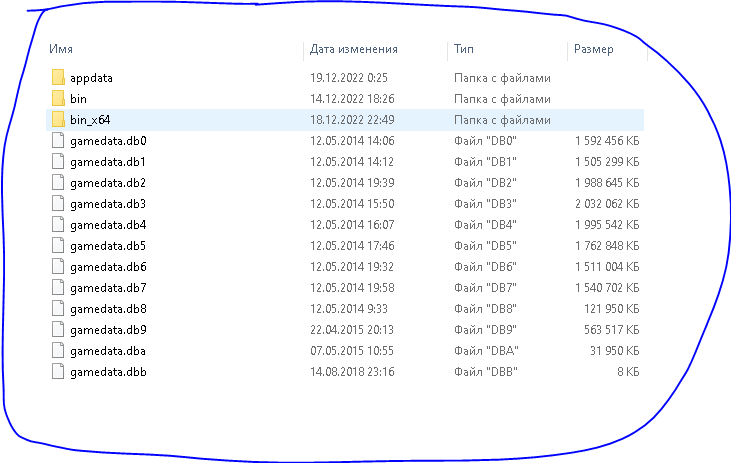Select the gamedata.db4 file name
Screen dimensions: 731x463
coord(108,225)
